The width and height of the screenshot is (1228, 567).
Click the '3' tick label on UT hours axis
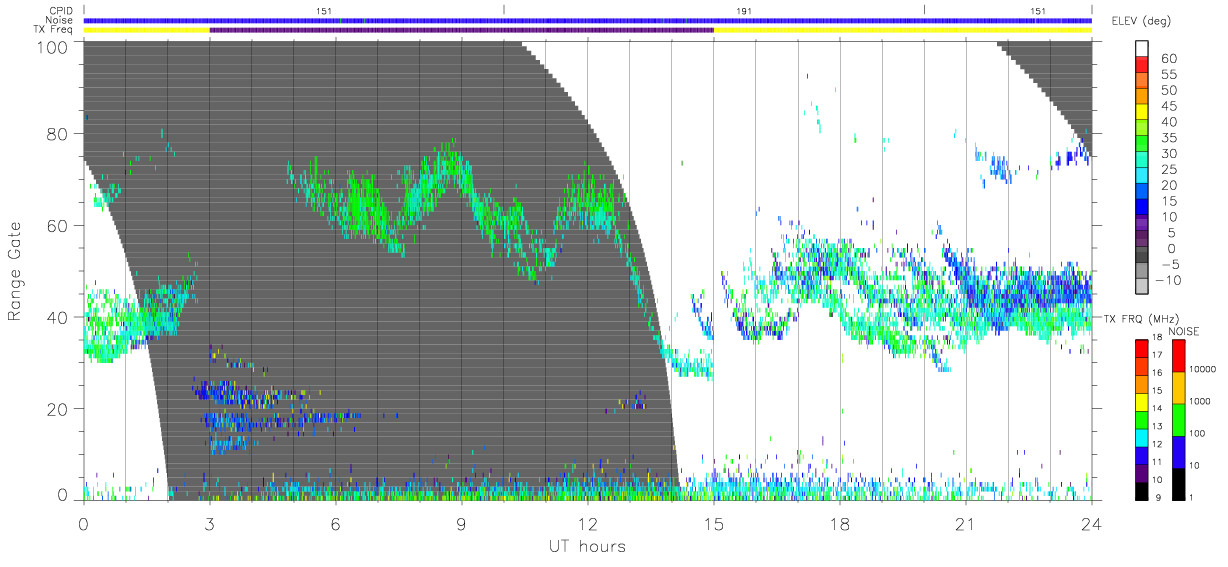point(209,525)
